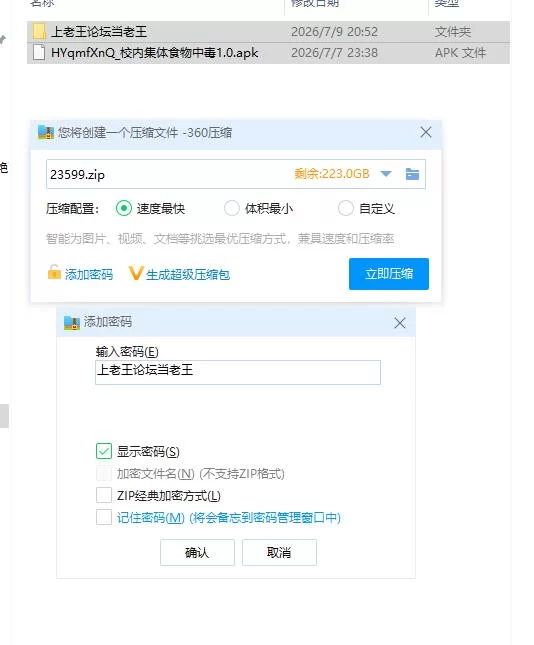Click the 2026/7/7 23:38 date cell
Viewport: 534px width, 645px height.
(x=334, y=53)
